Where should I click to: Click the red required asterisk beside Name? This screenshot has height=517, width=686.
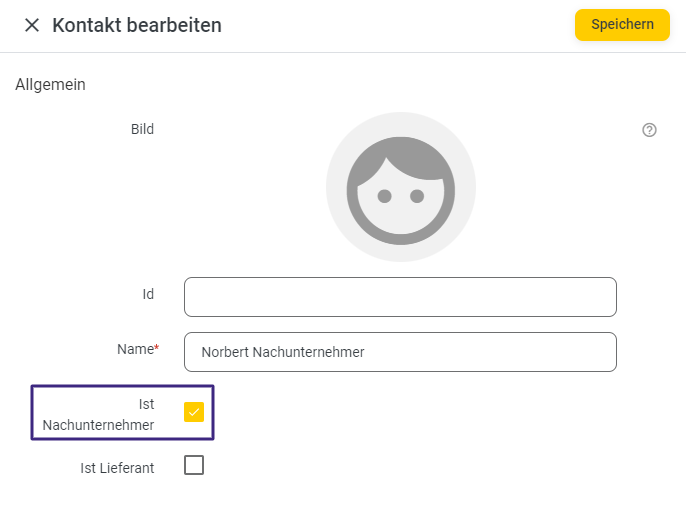point(157,347)
